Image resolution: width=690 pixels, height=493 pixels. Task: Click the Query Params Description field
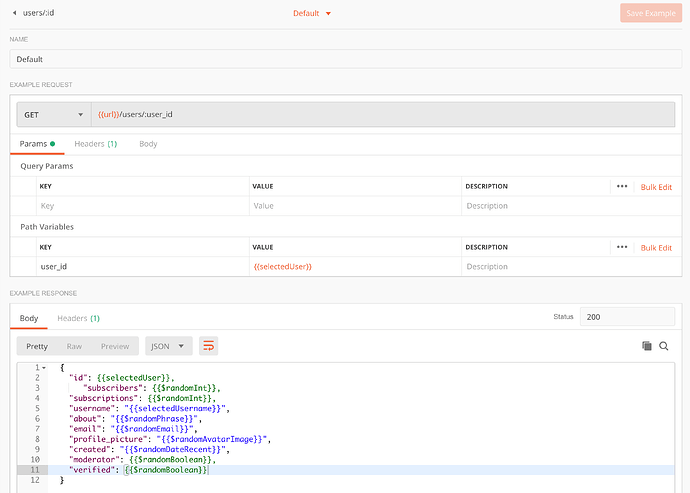571,206
